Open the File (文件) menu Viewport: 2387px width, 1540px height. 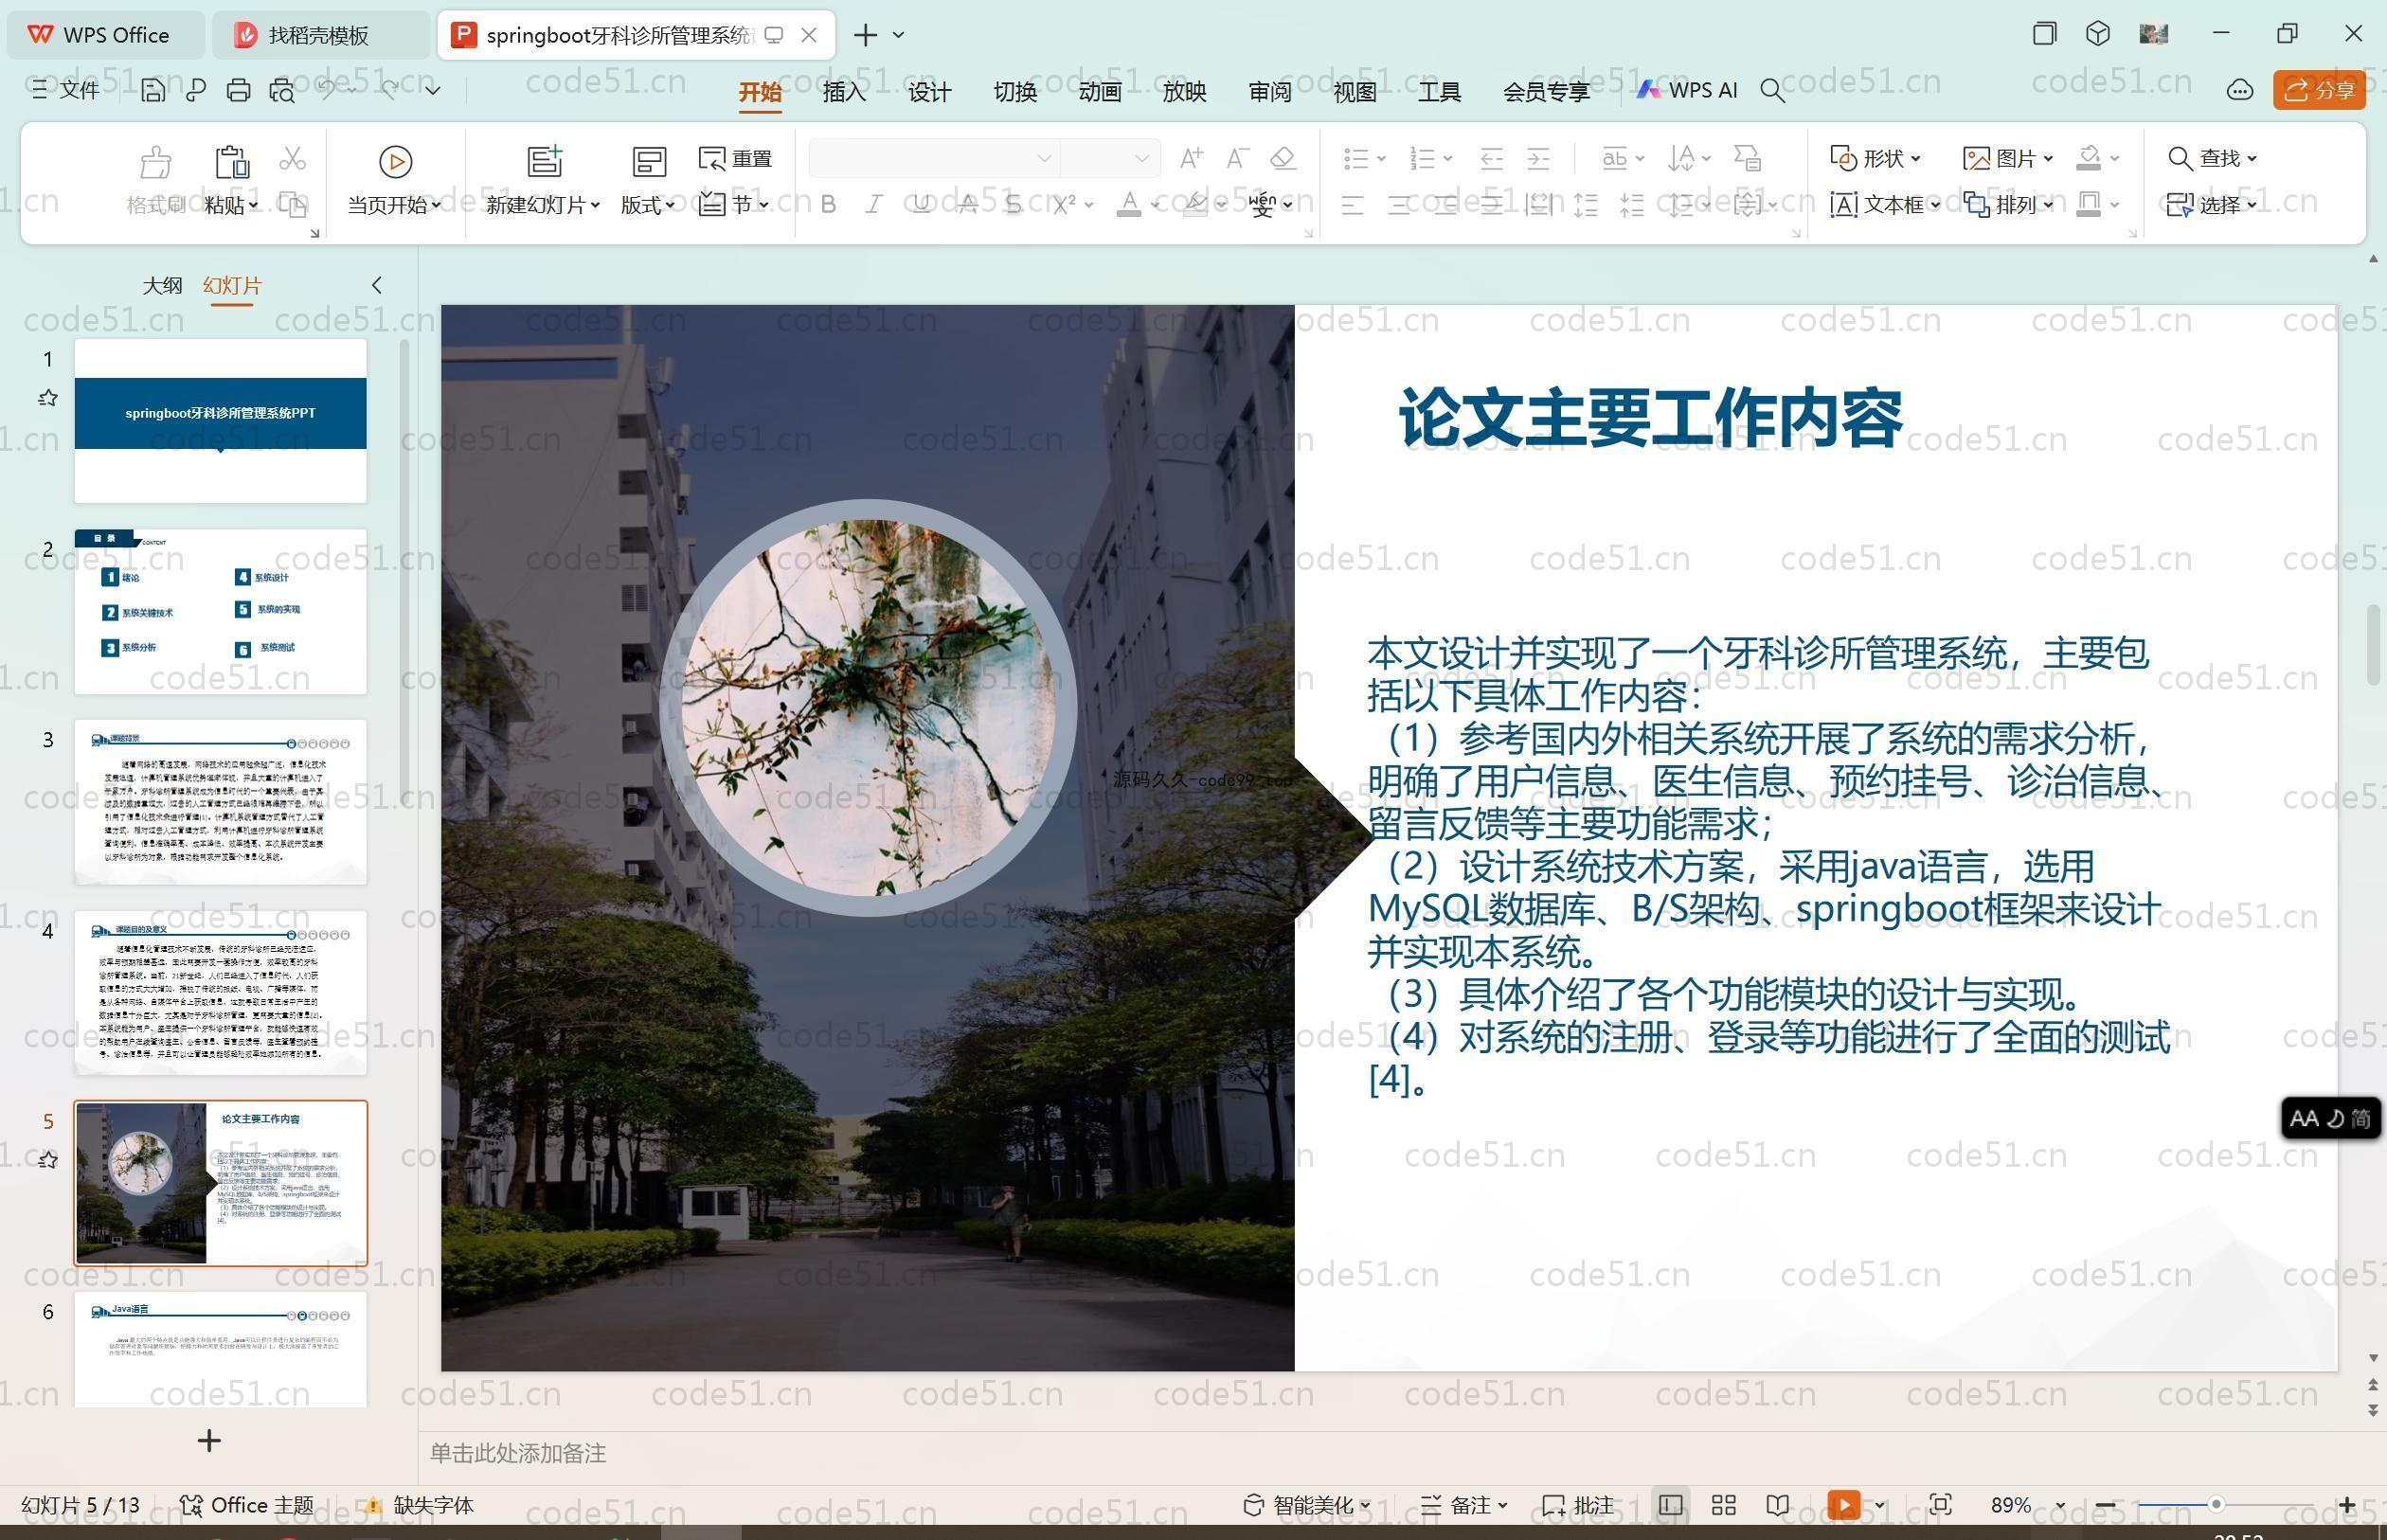point(65,90)
